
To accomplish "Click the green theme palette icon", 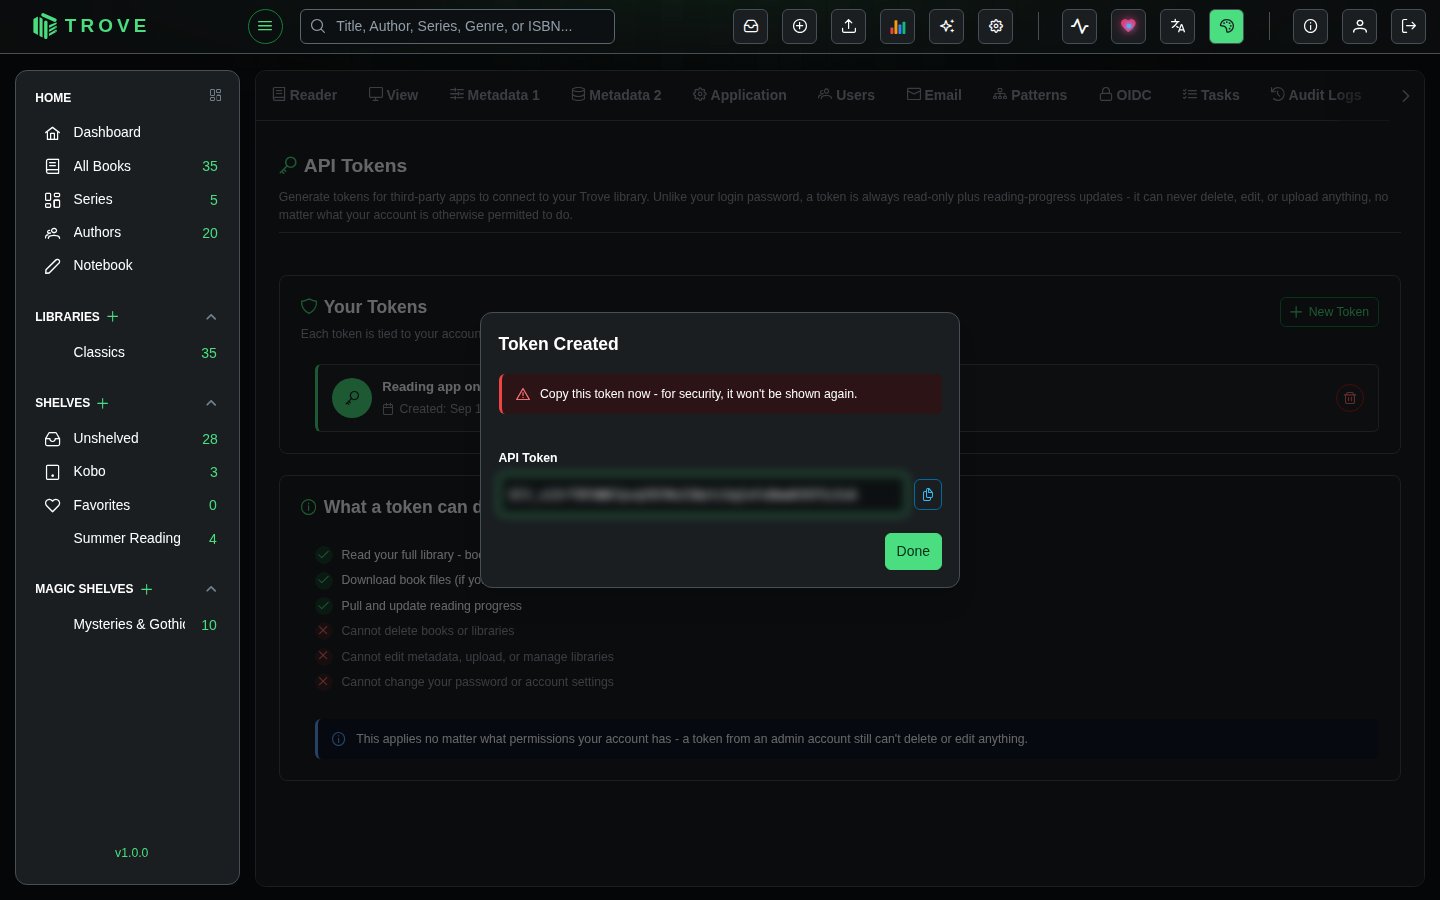I will pos(1227,26).
